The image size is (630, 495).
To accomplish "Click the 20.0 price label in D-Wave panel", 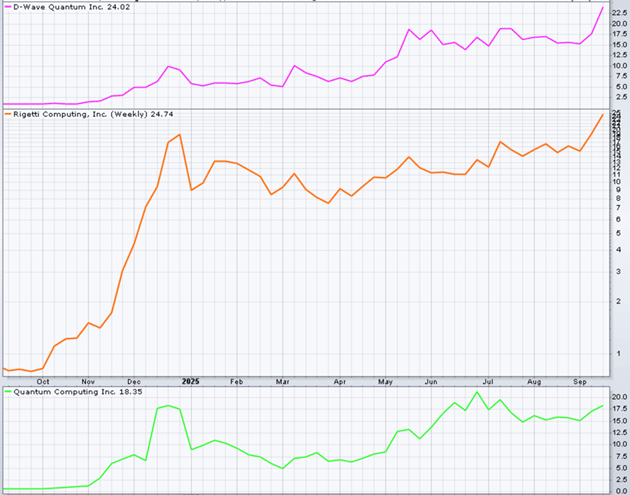I will coord(619,24).
